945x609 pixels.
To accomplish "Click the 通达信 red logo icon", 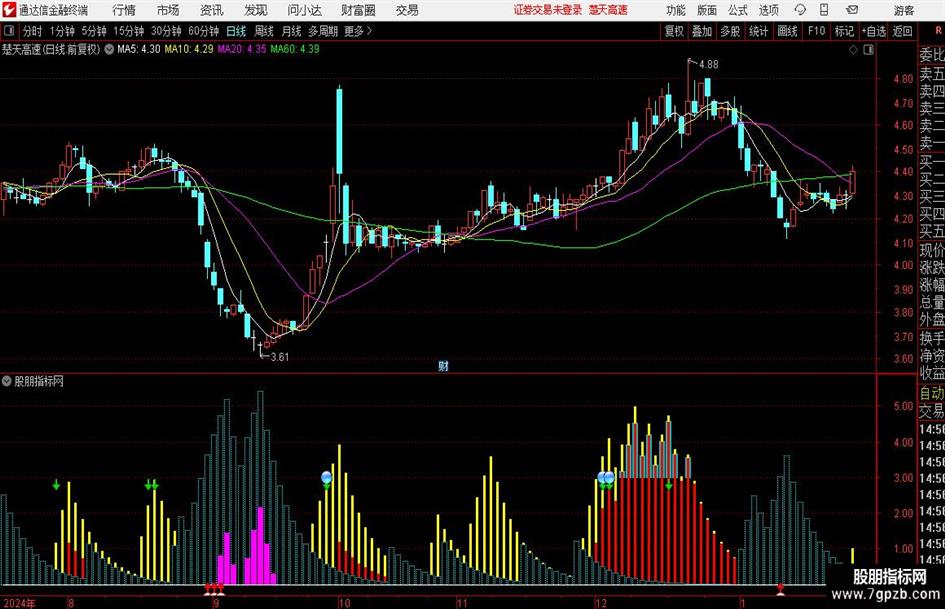I will point(8,10).
